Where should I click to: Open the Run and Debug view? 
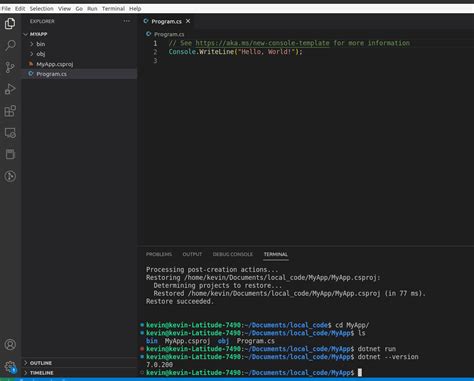click(10, 89)
